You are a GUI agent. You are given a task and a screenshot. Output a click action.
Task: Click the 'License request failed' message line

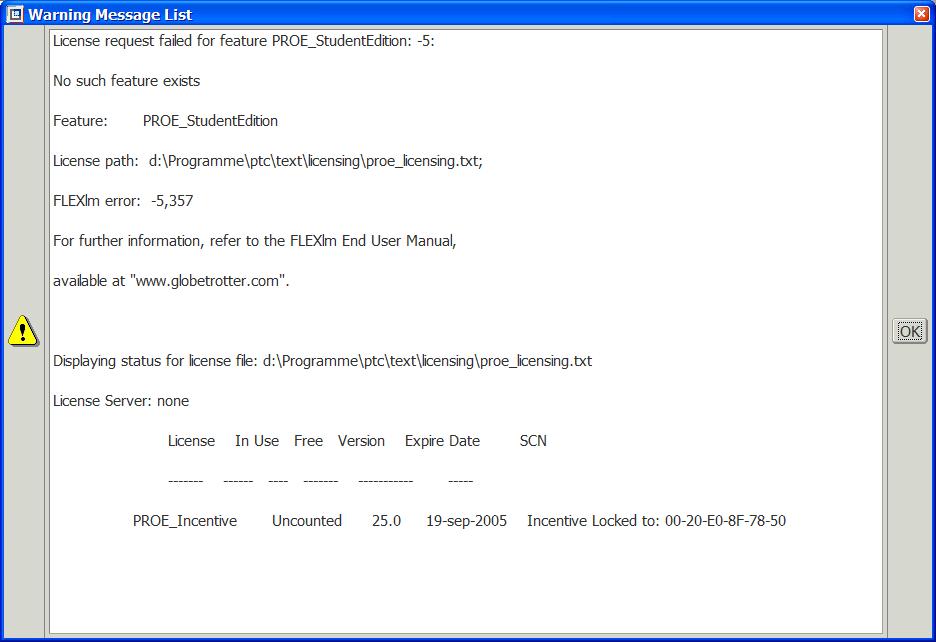click(244, 41)
